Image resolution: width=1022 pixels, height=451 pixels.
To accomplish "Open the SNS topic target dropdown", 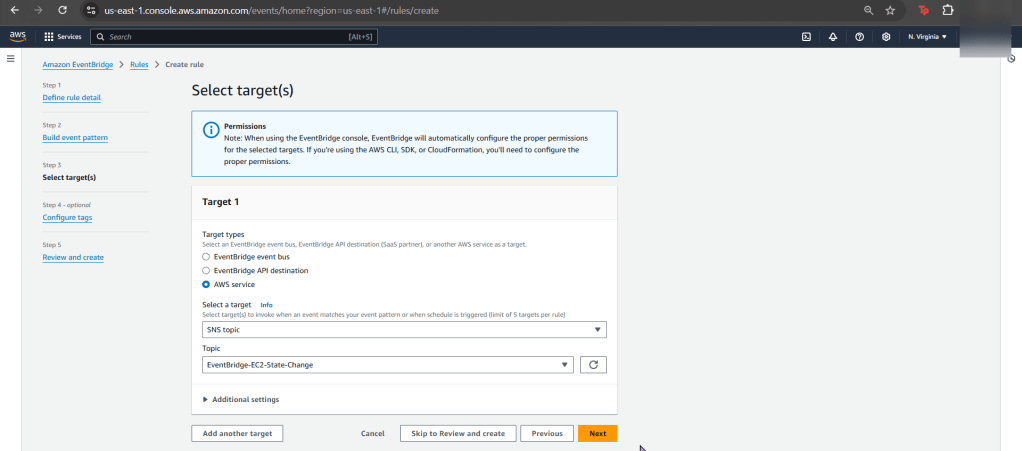I will point(404,329).
